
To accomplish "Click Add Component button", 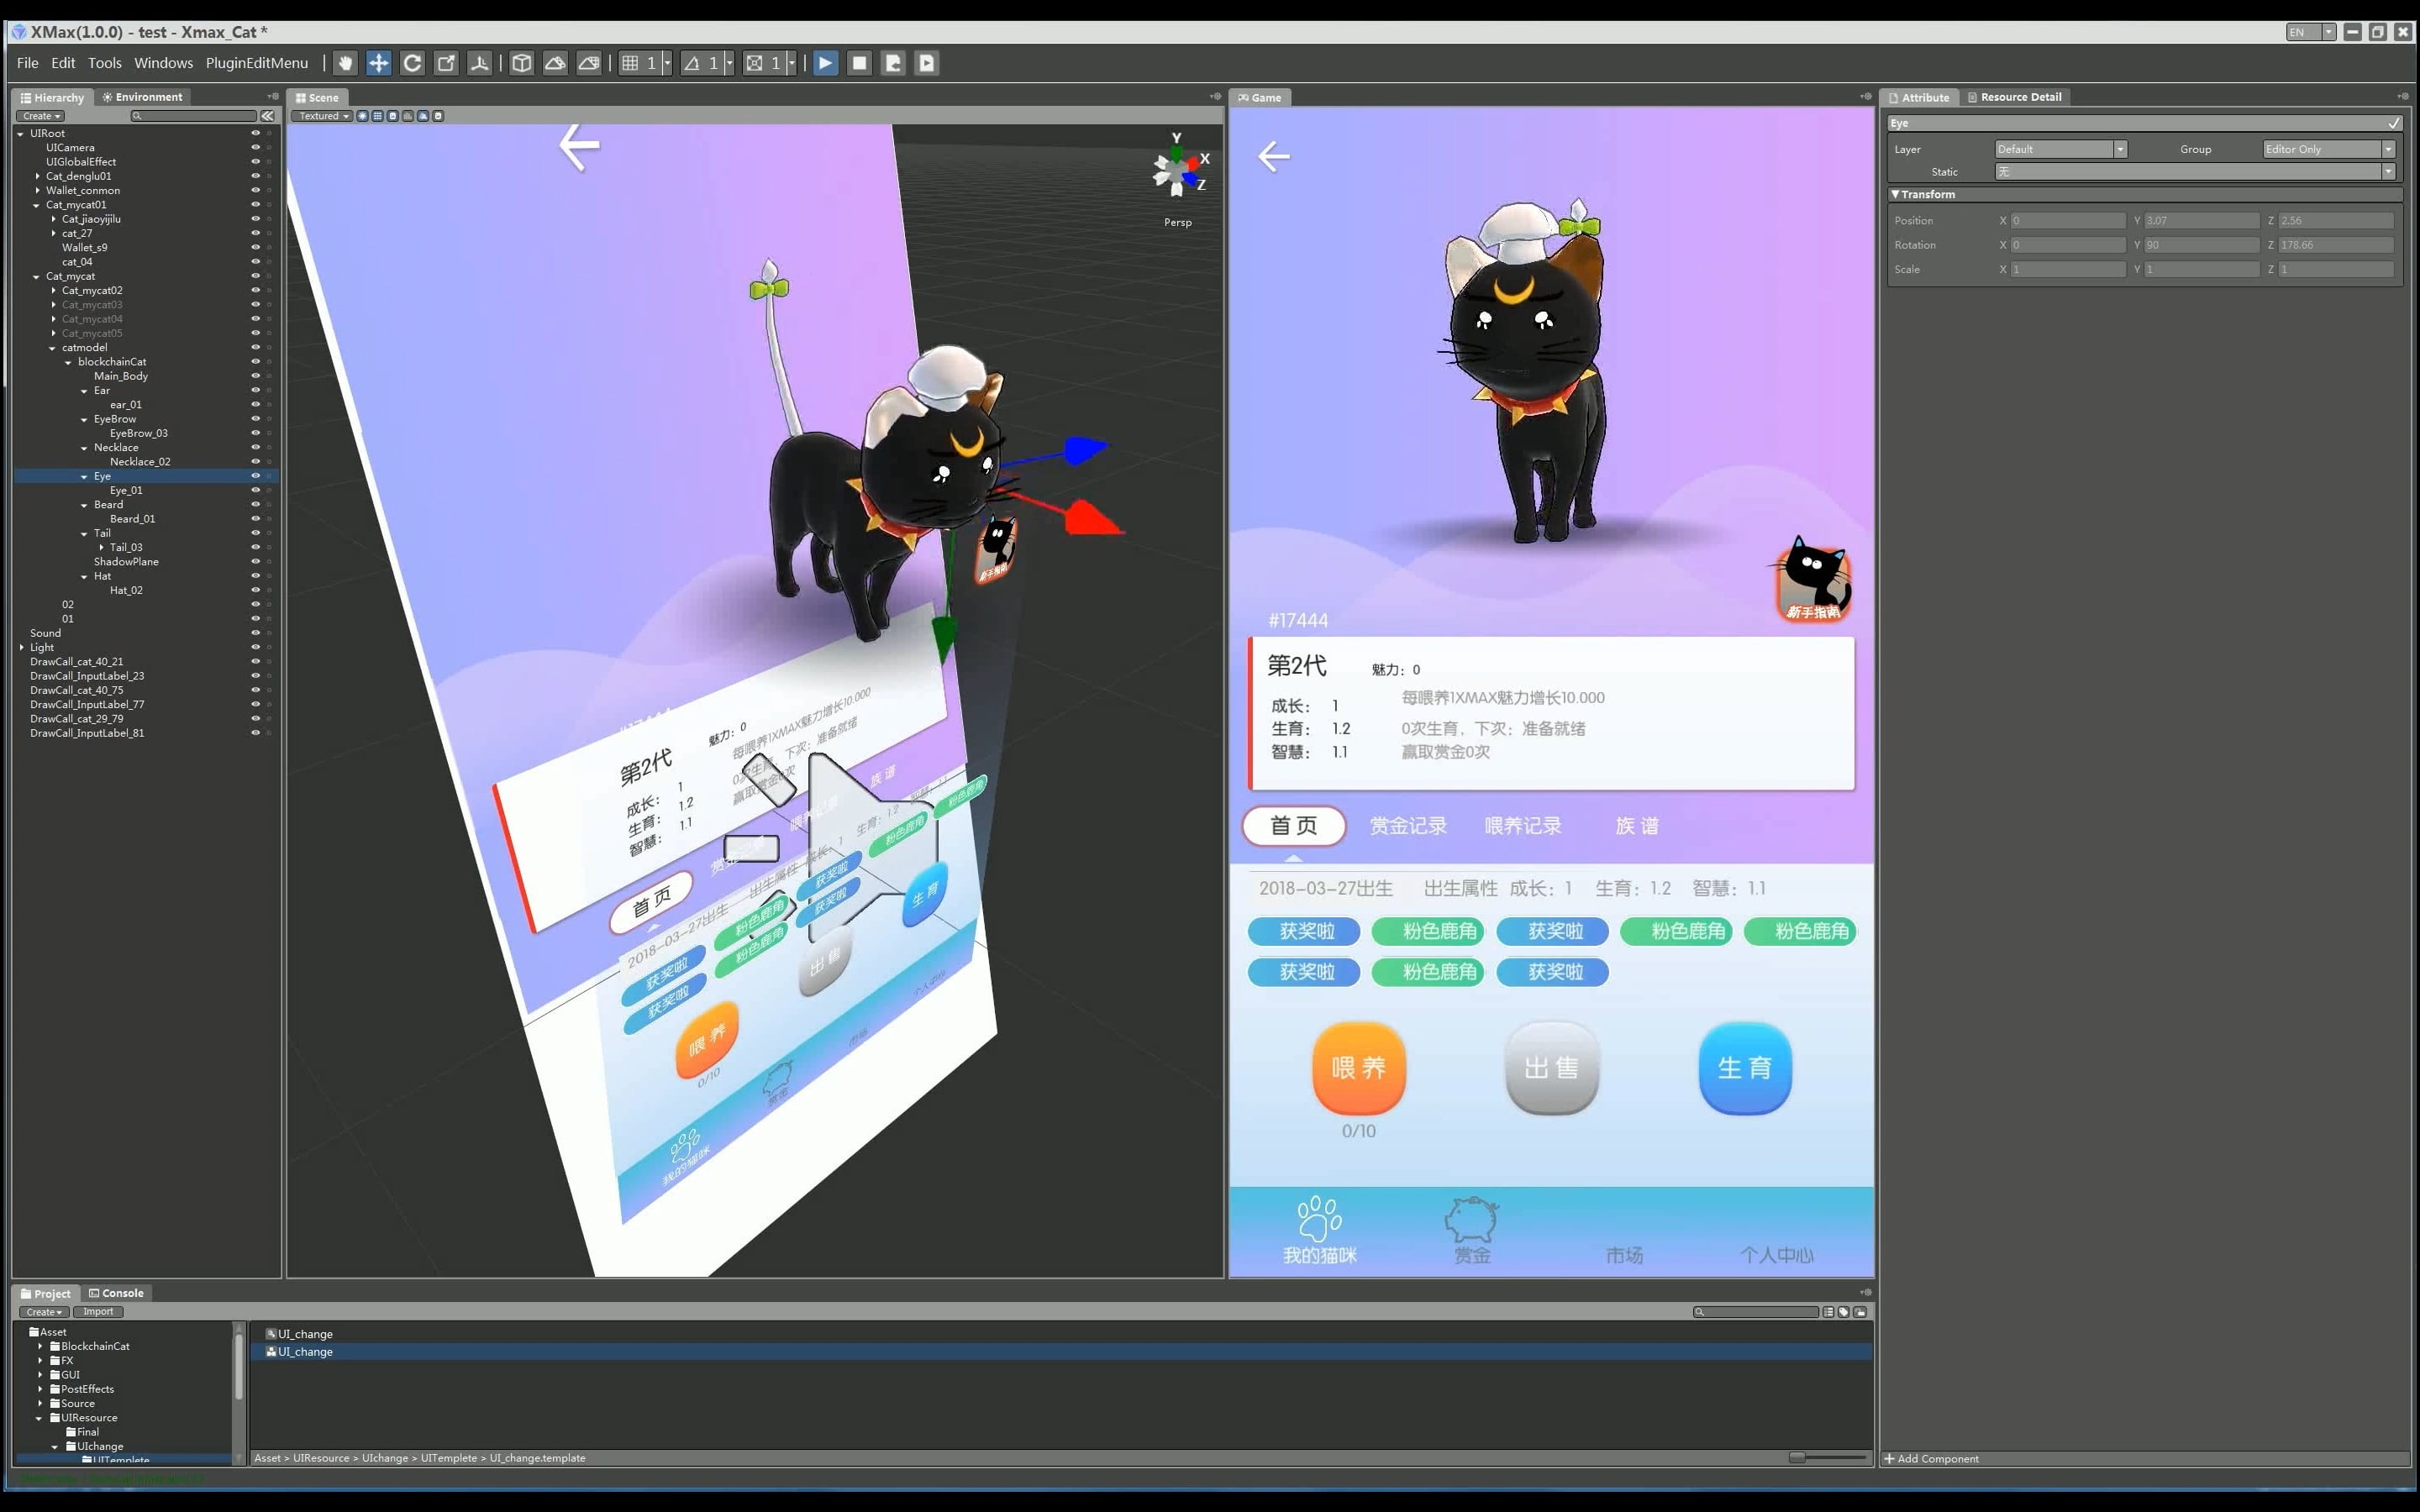I will 1932,1459.
